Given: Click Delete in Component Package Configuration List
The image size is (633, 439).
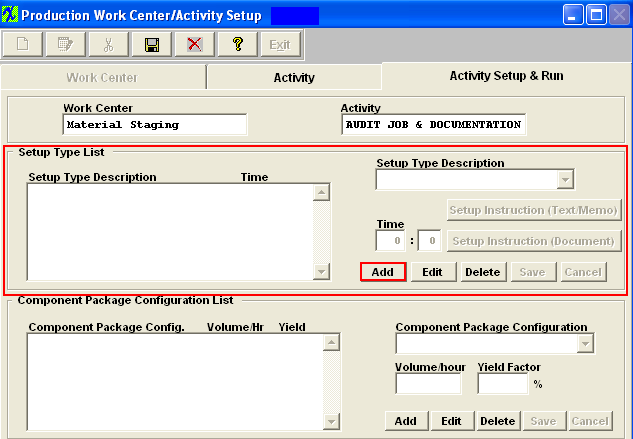Looking at the screenshot, I should click(x=498, y=421).
